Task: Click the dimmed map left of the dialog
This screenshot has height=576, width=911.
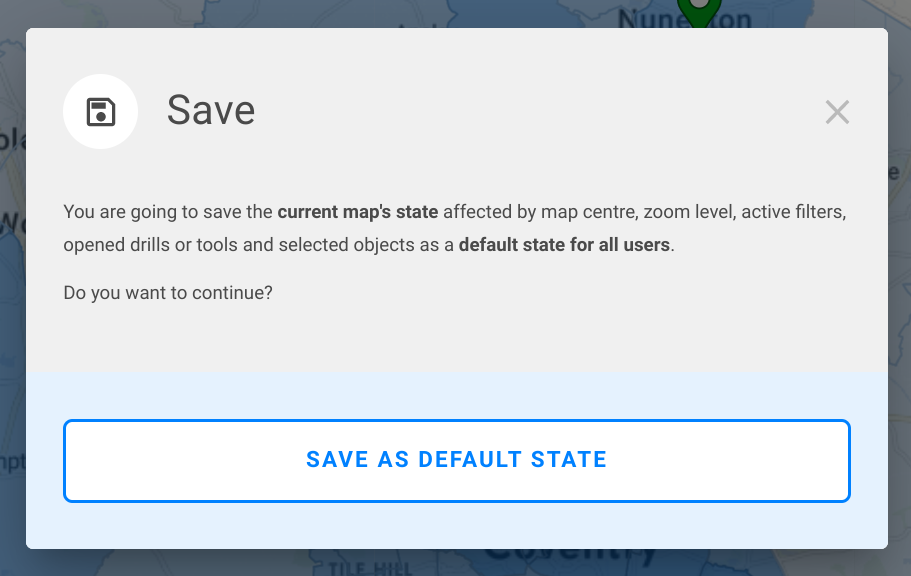Action: tap(12, 300)
